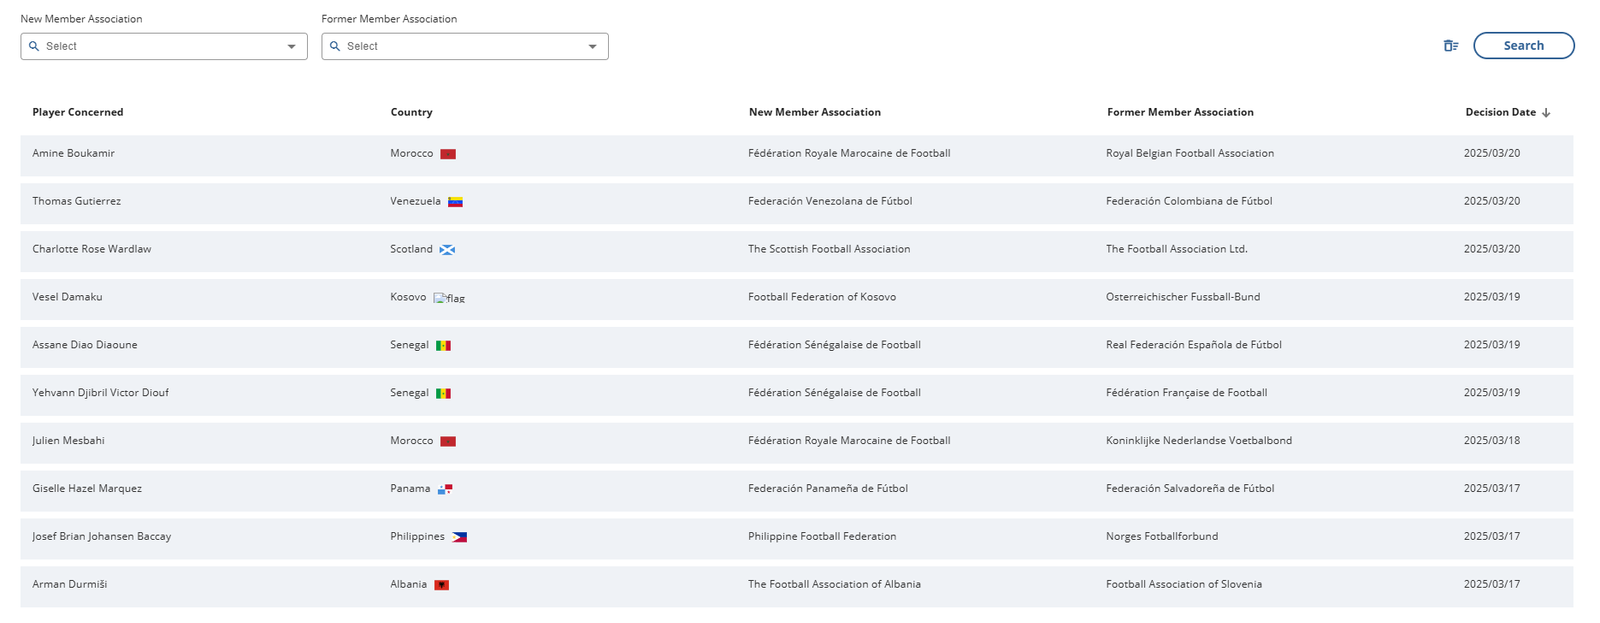1600x623 pixels.
Task: Open Former Member Association dropdown arrow
Action: coord(592,46)
